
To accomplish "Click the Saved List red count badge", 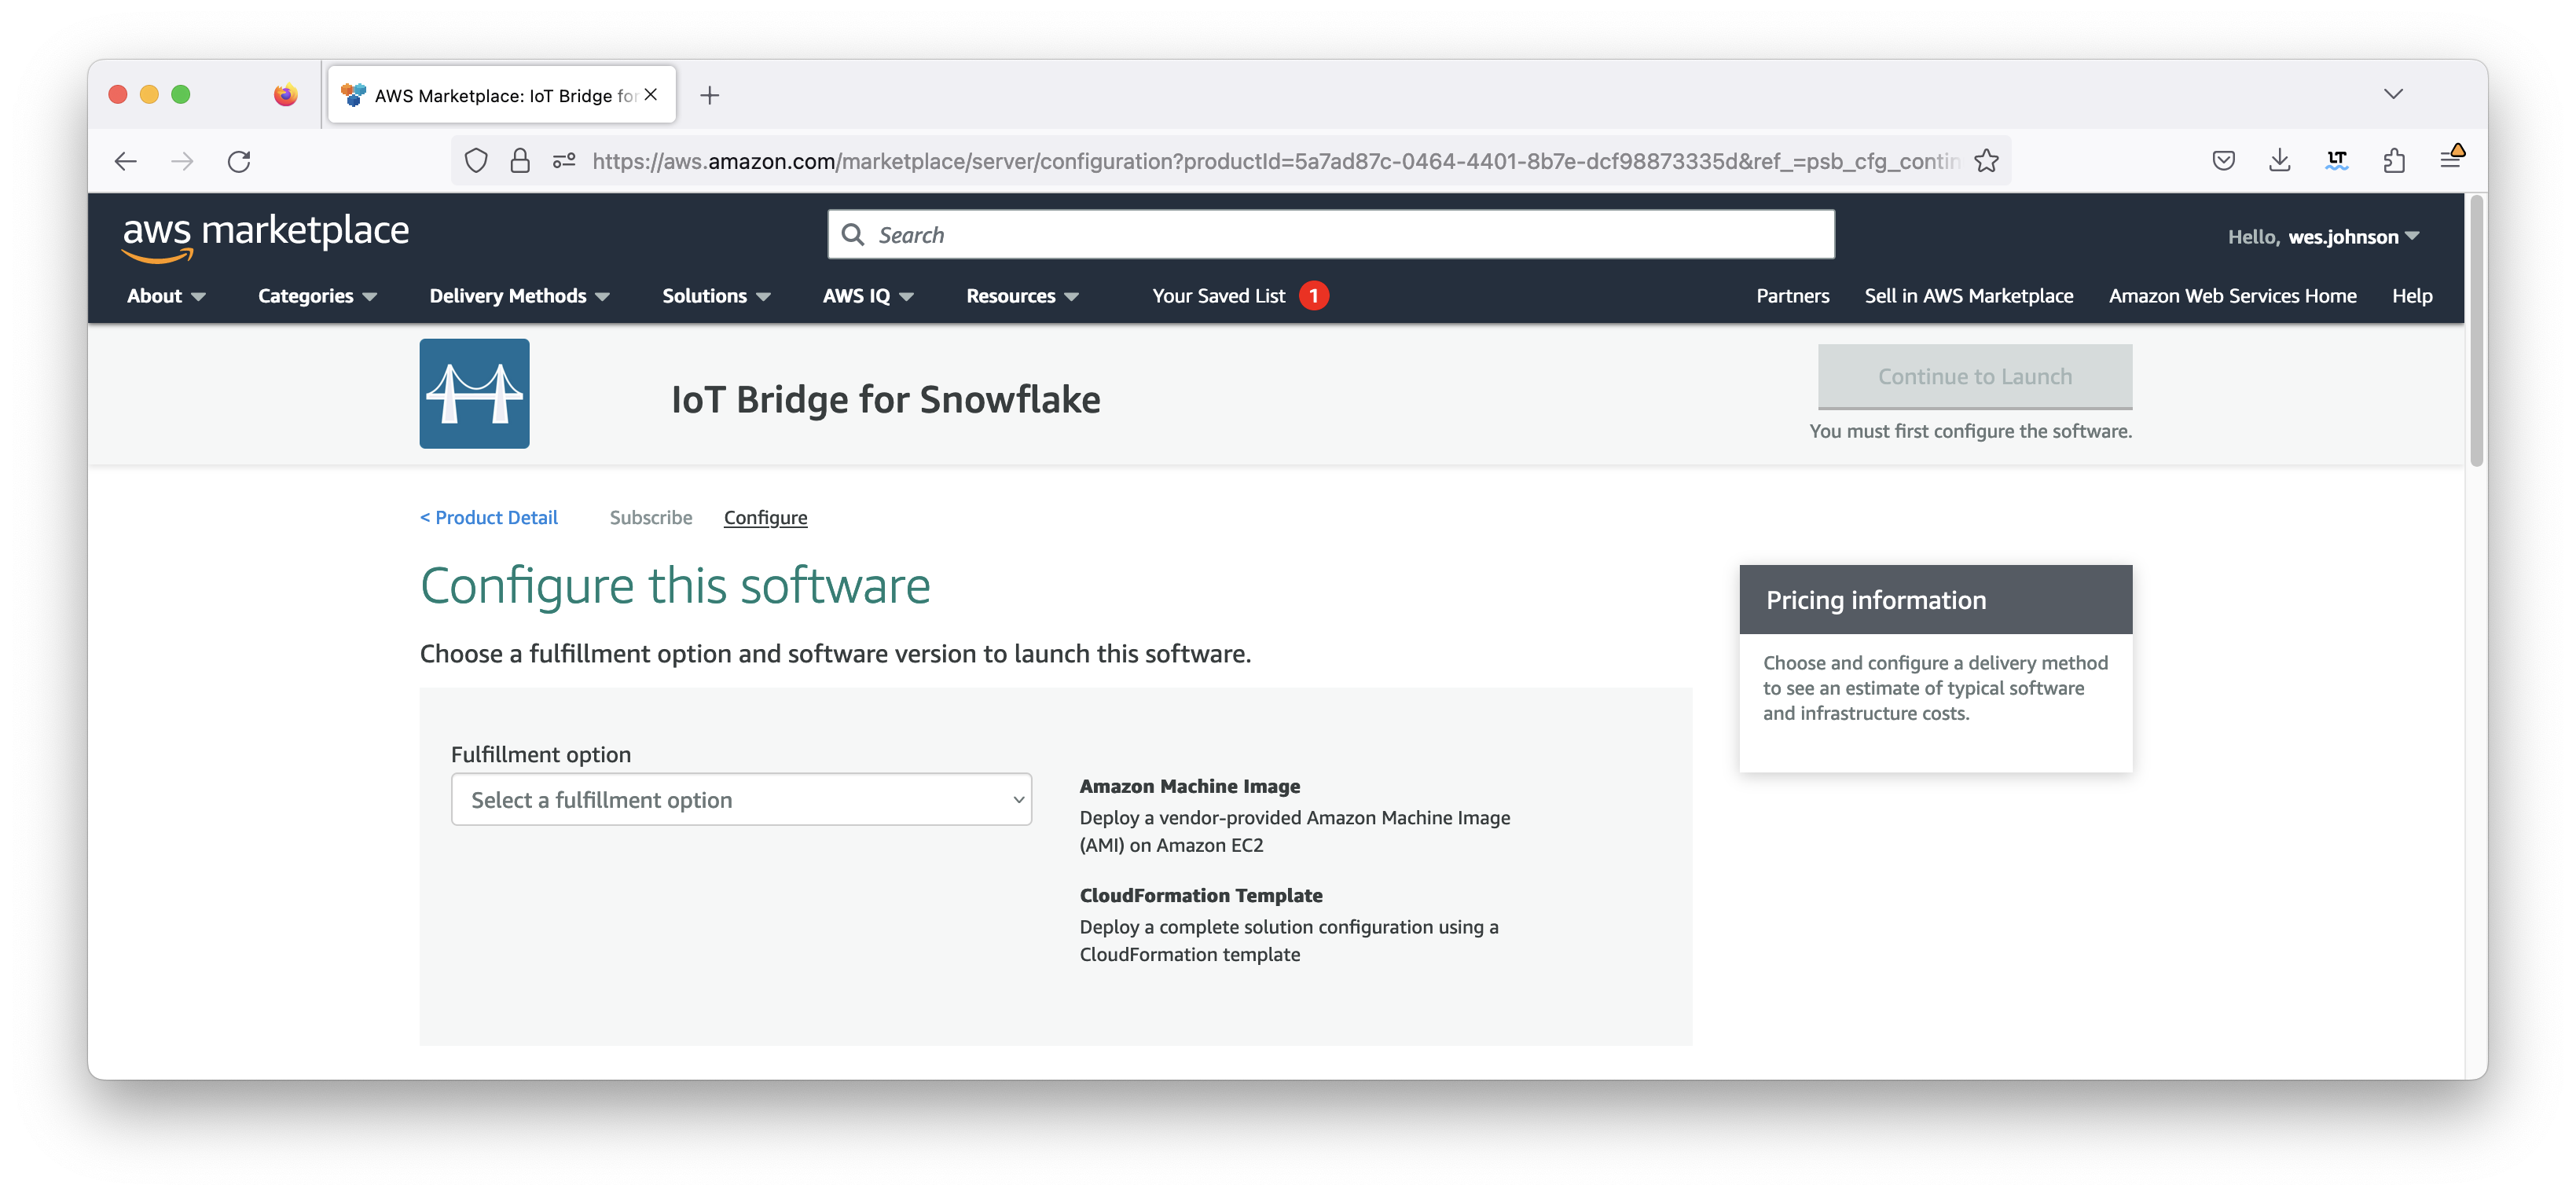I will (x=1313, y=296).
